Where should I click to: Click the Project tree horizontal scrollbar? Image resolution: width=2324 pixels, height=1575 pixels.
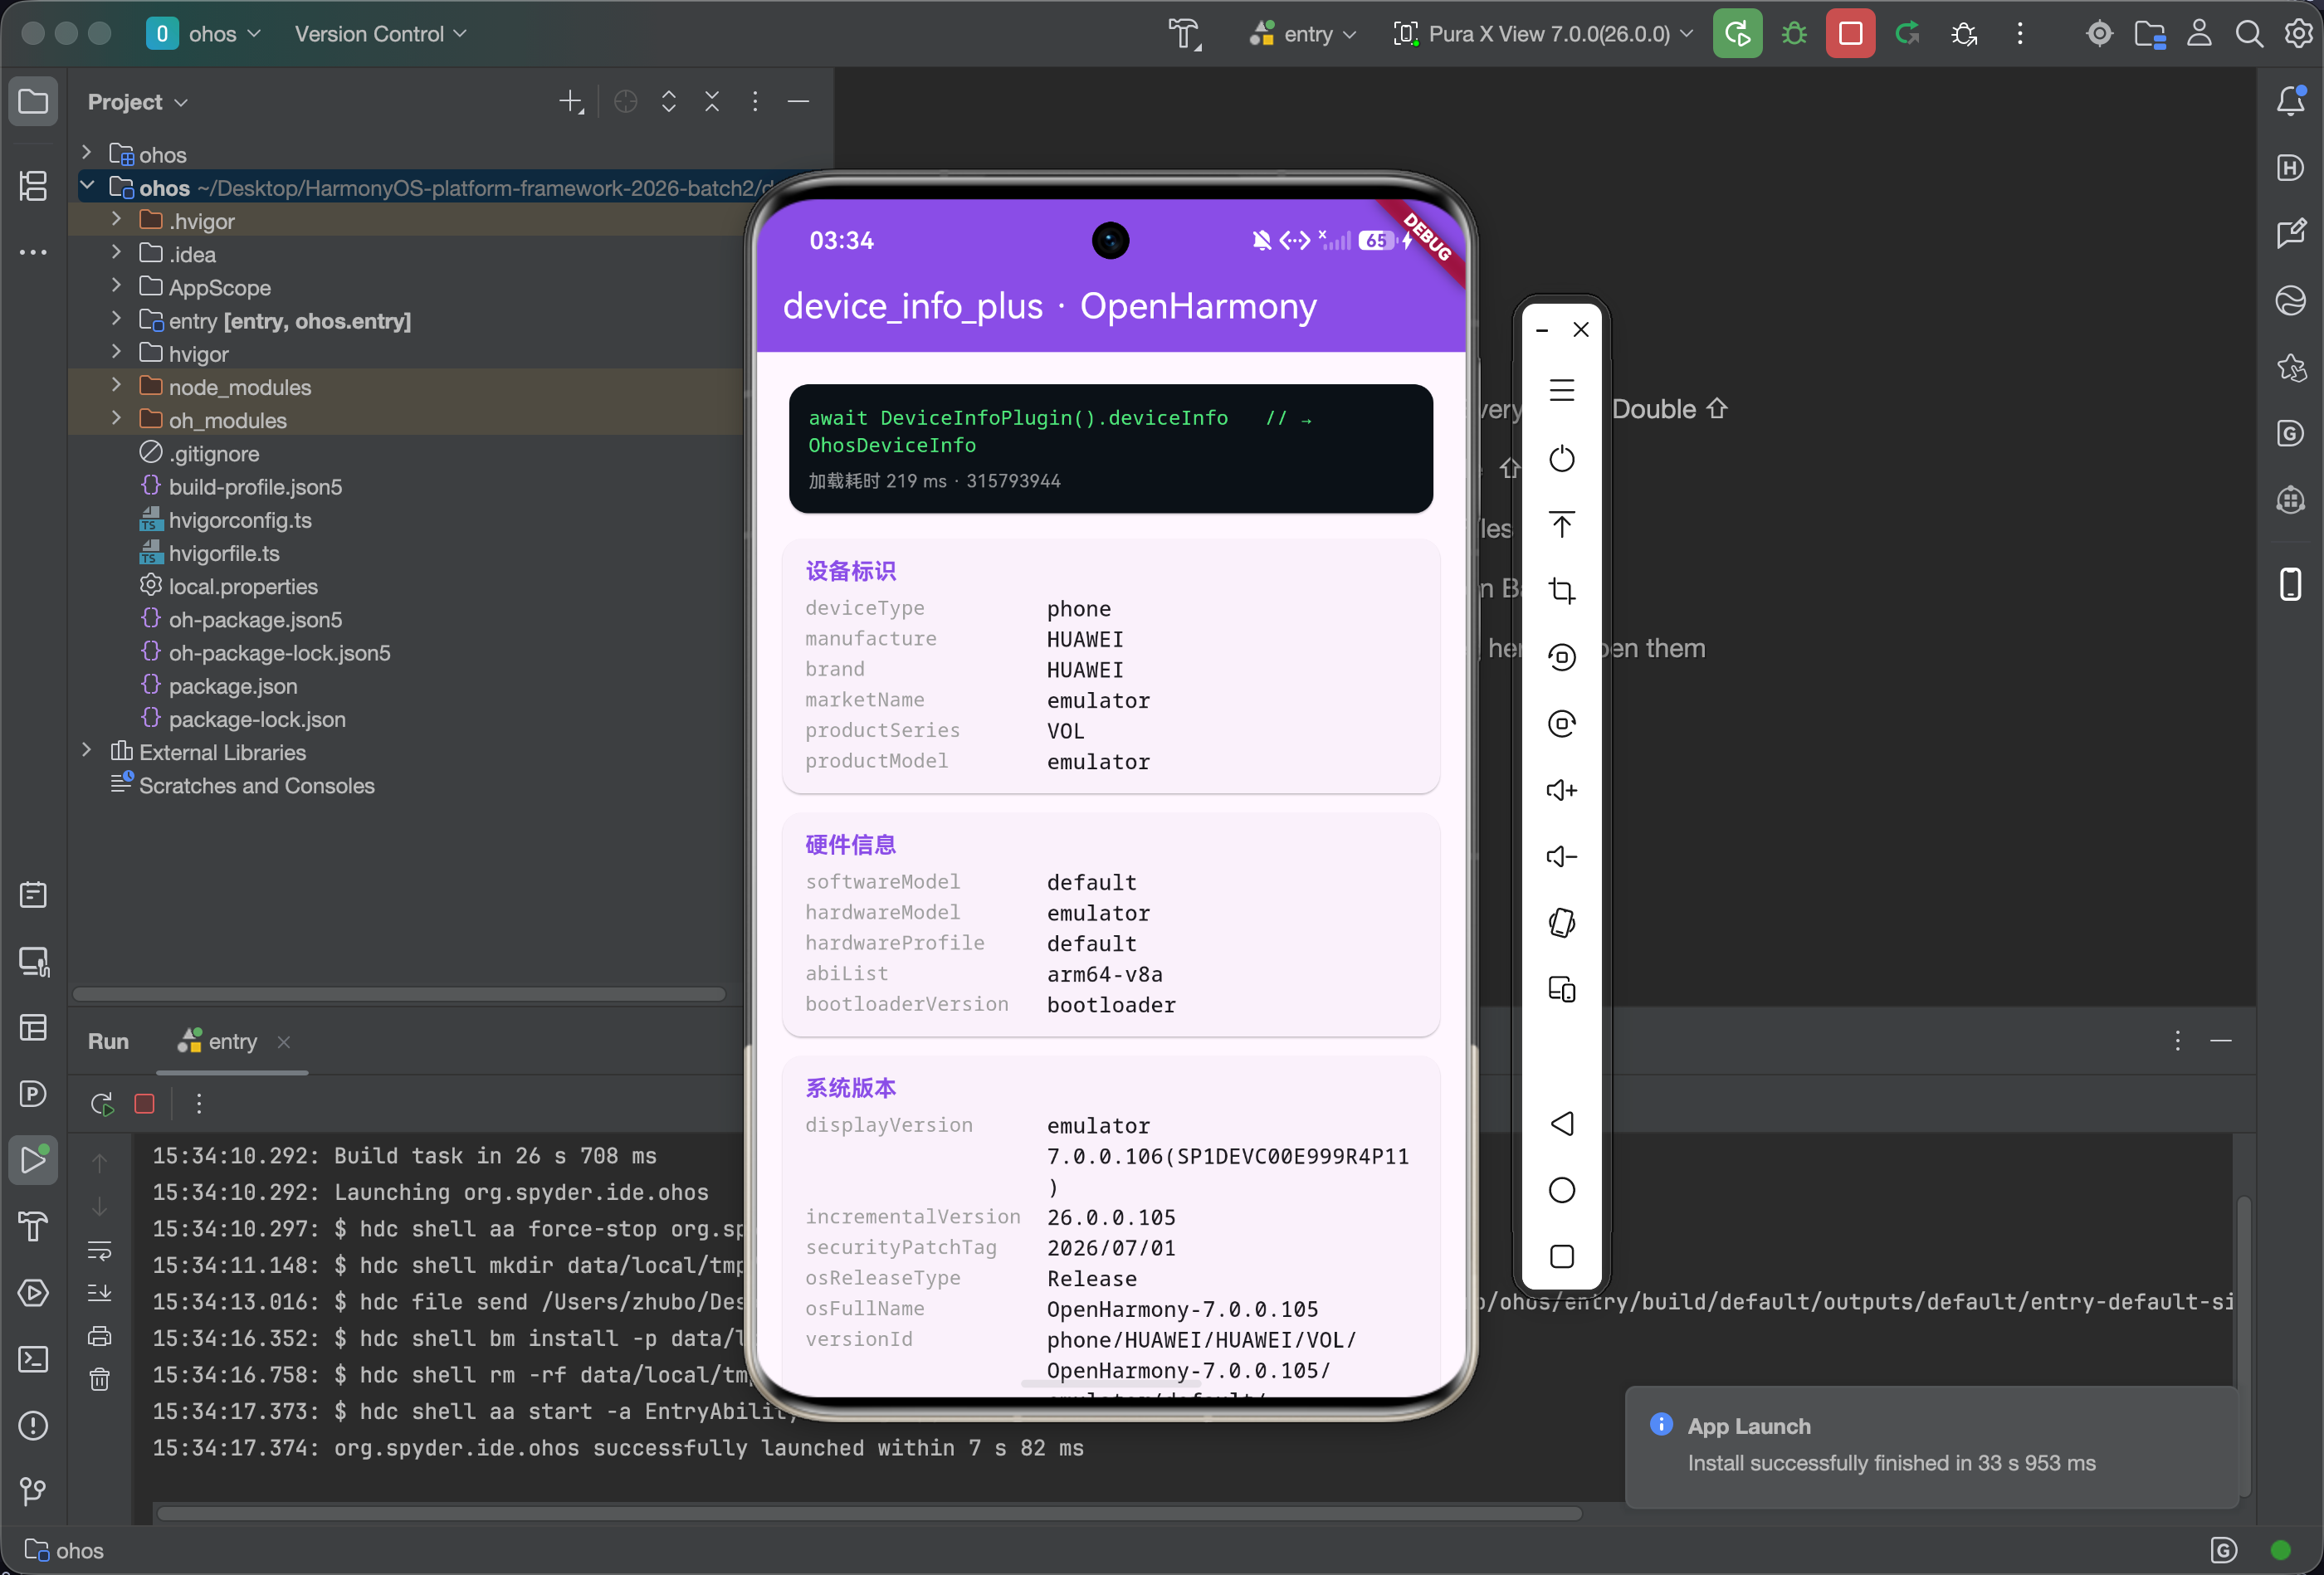(x=399, y=994)
